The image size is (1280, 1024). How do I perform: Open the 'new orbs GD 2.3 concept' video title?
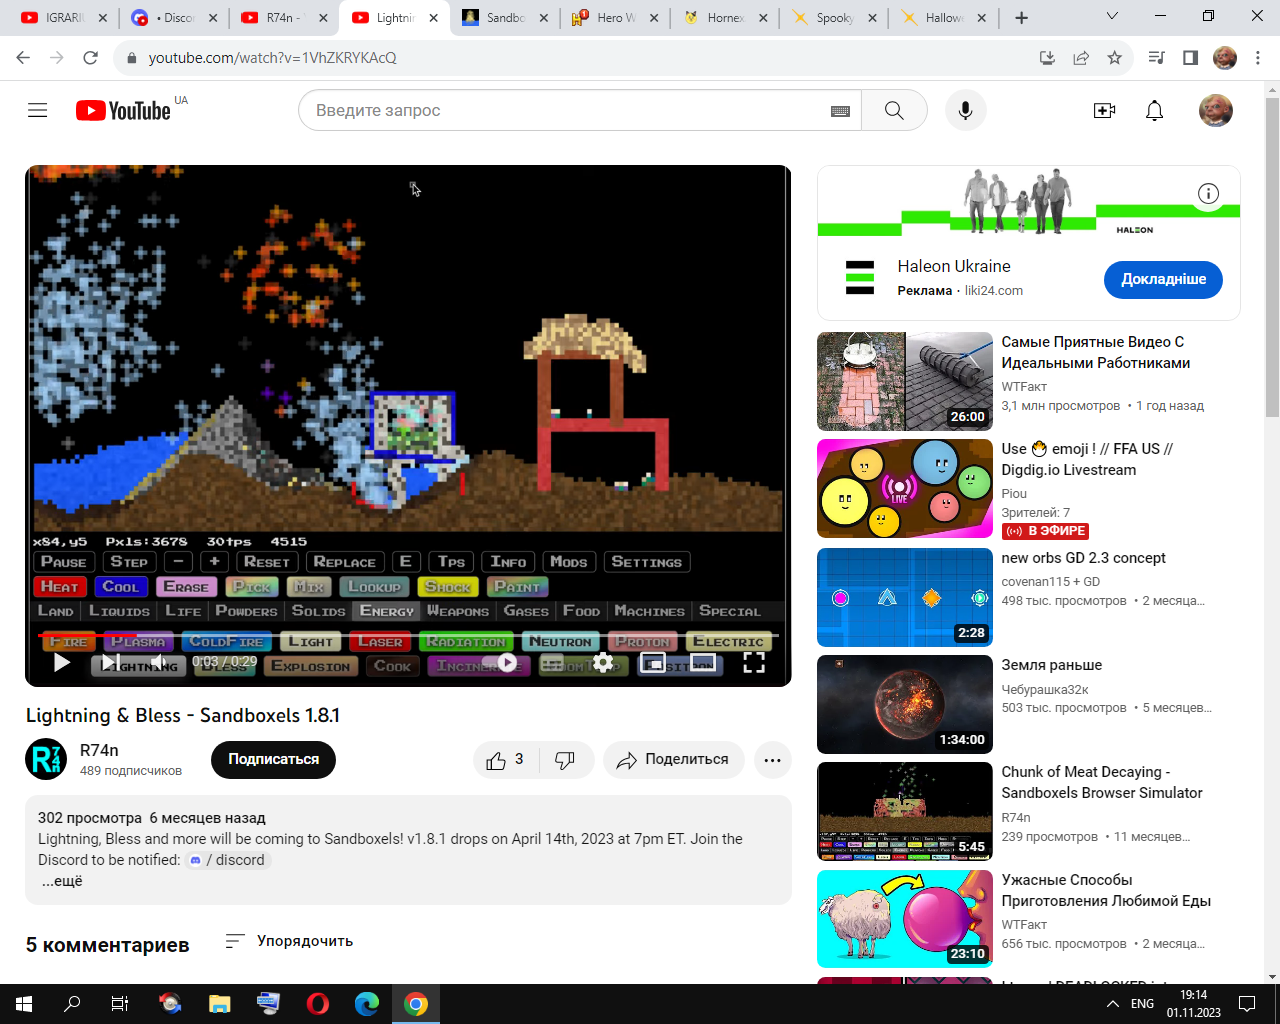[x=1084, y=558]
